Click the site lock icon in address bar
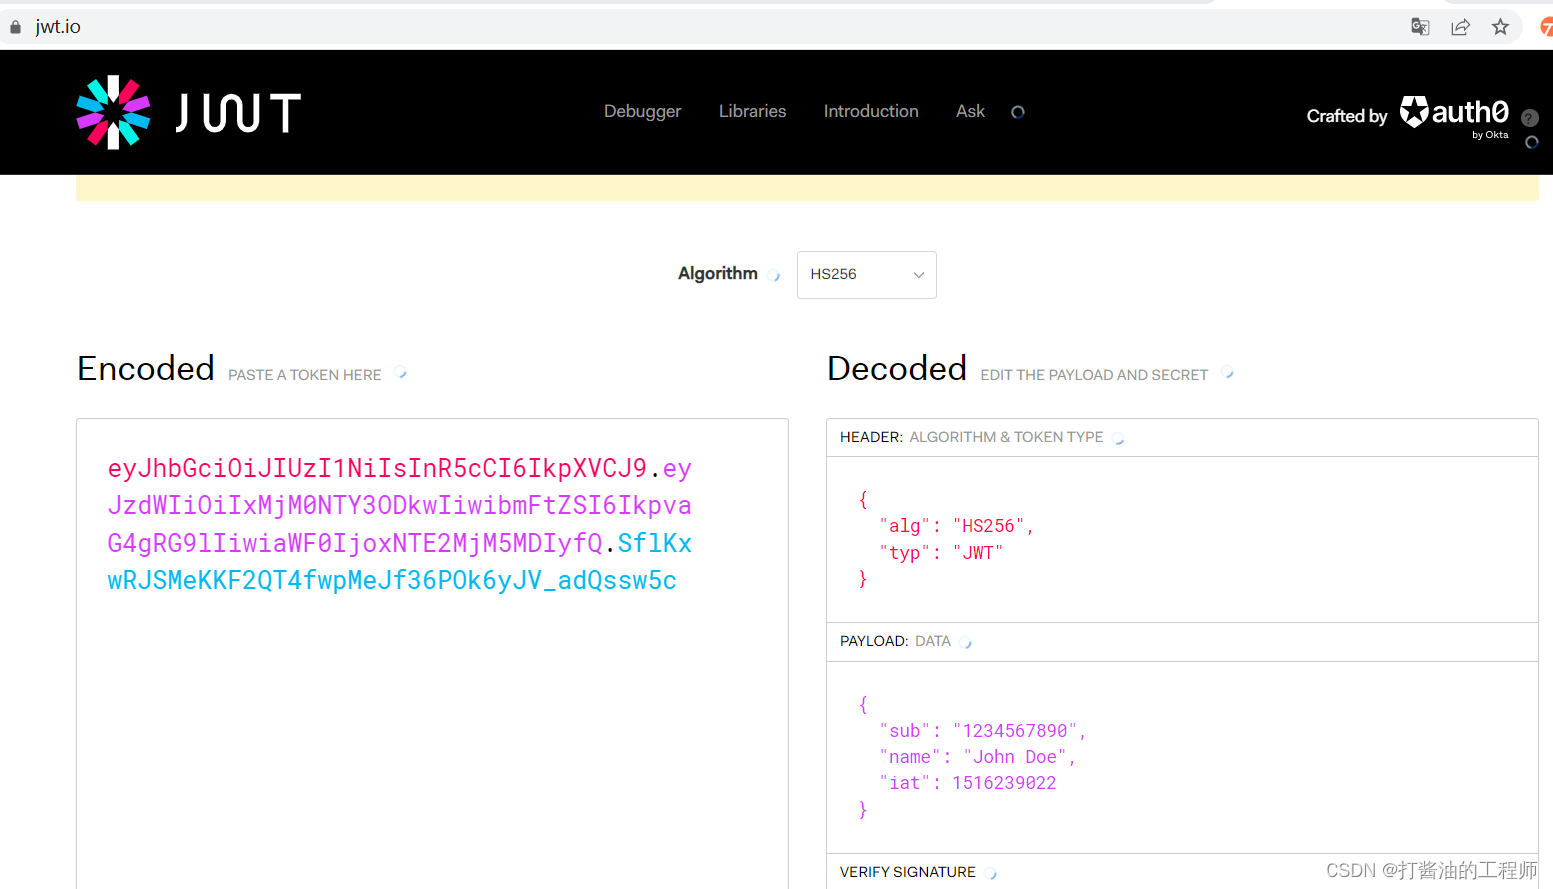1553x889 pixels. pyautogui.click(x=15, y=27)
